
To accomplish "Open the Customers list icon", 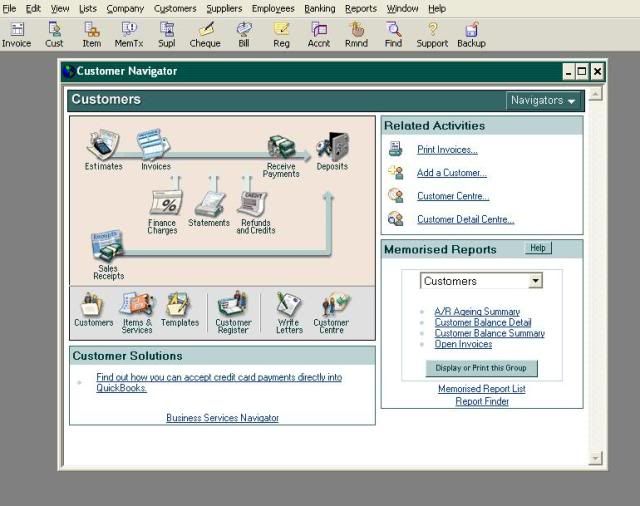I will (x=91, y=304).
